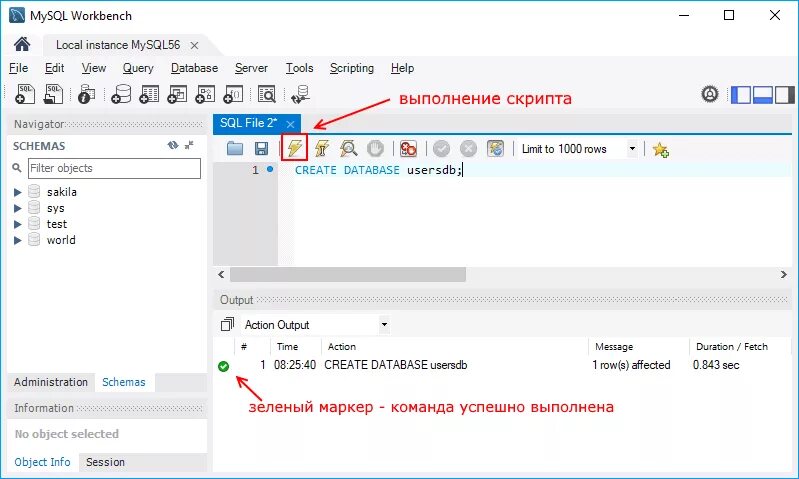Viewport: 799px width, 479px height.
Task: Switch to the Session tab
Action: pos(105,462)
